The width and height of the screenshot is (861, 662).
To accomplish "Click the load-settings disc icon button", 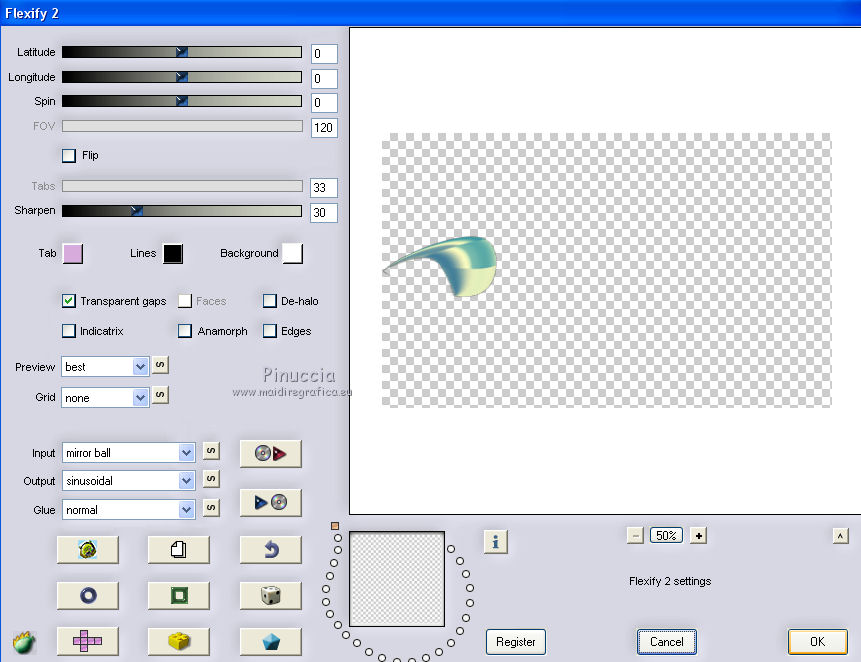I will 270,453.
